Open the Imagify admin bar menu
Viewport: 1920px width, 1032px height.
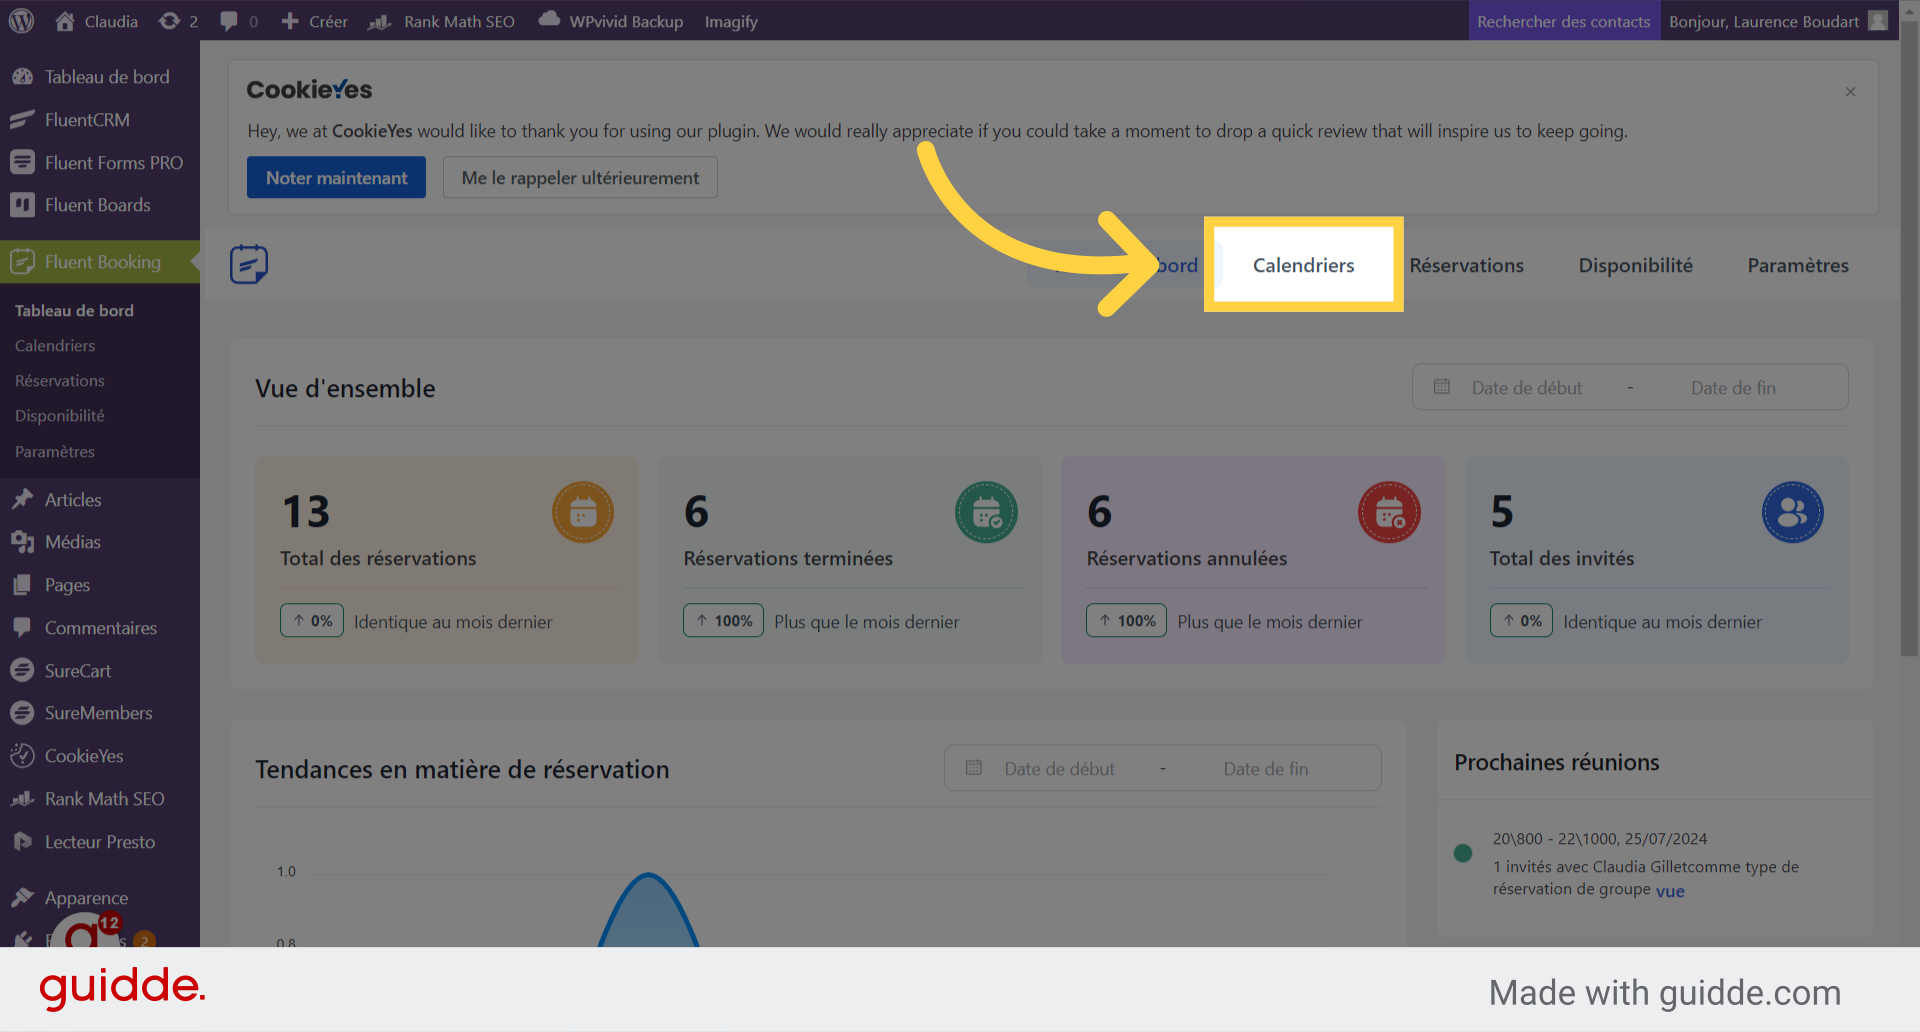point(731,21)
